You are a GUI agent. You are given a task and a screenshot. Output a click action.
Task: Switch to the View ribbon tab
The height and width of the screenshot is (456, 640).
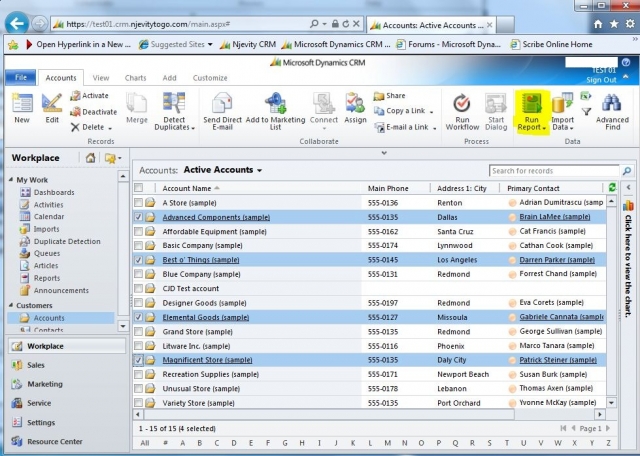(100, 78)
